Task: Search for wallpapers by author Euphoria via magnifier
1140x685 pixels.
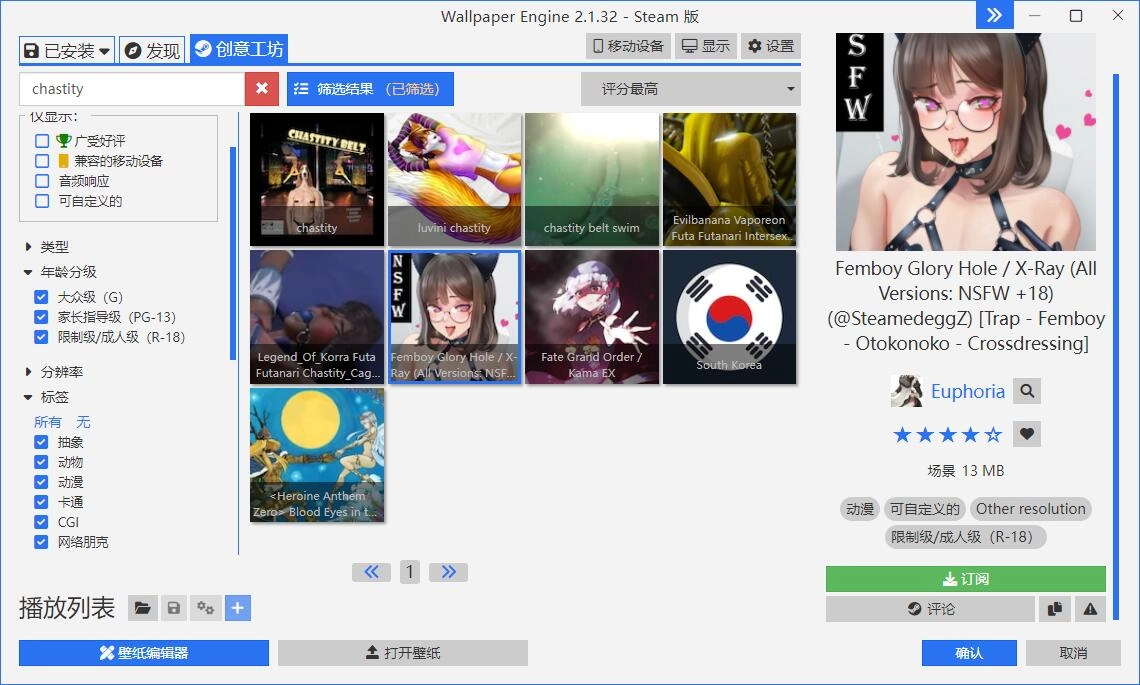Action: tap(1027, 391)
